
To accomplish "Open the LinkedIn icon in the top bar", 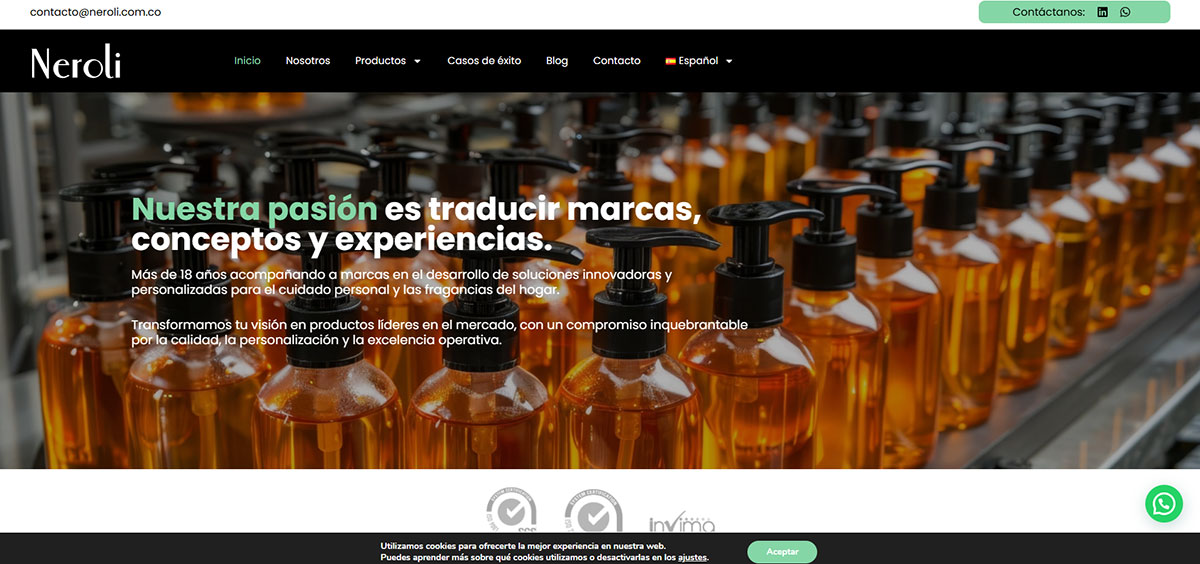I will [1102, 12].
